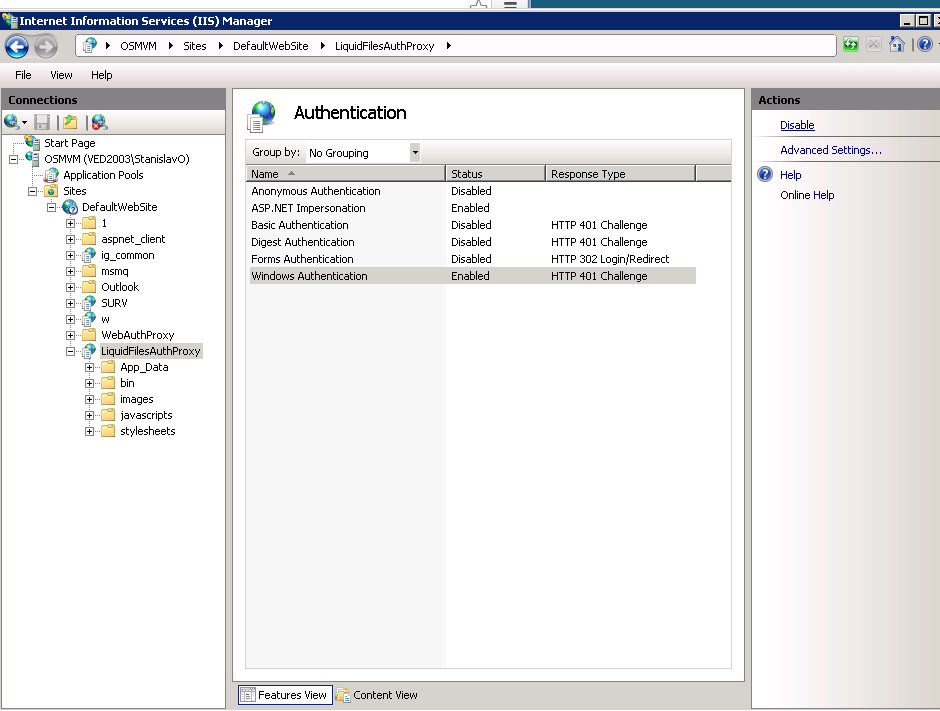
Task: Click the Create New Connection globe icon
Action: tap(12, 122)
